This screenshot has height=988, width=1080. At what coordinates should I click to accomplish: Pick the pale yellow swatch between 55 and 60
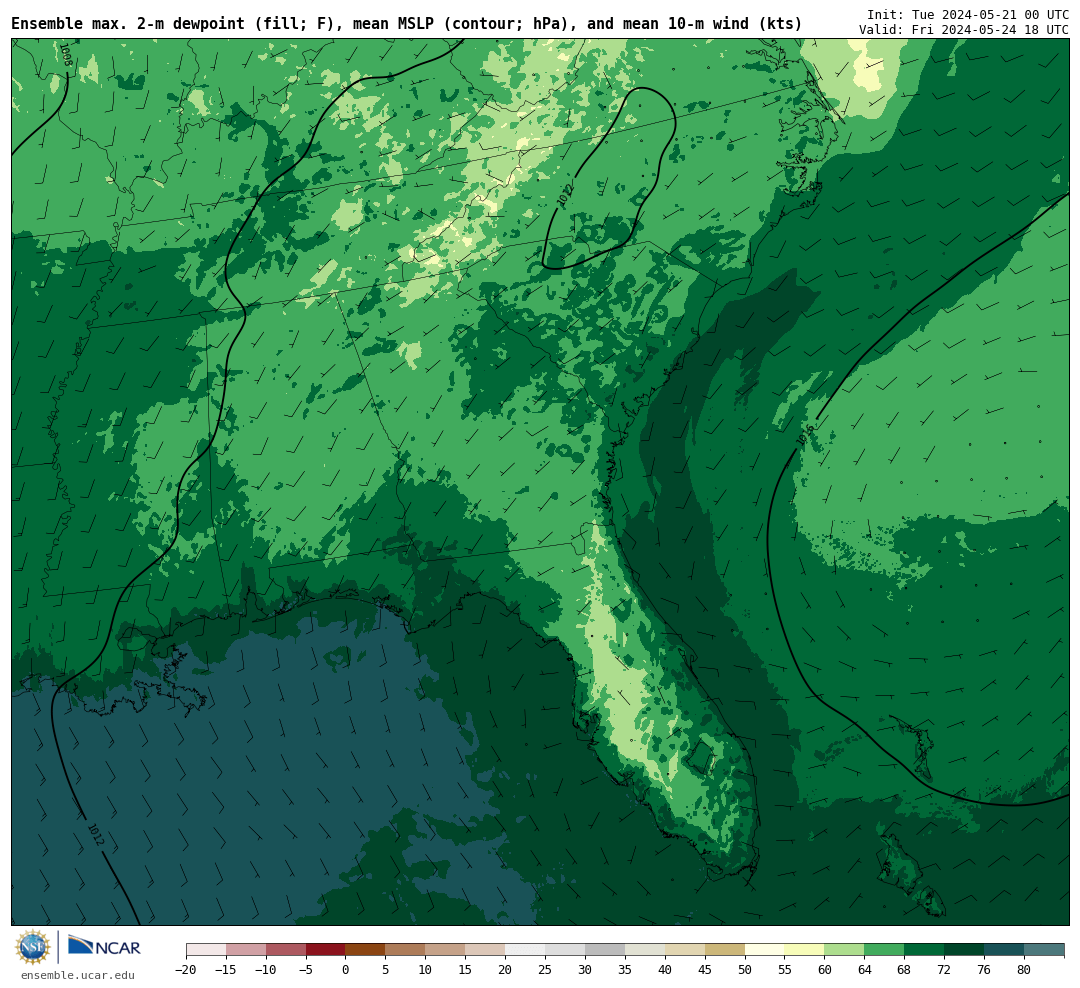pos(805,950)
